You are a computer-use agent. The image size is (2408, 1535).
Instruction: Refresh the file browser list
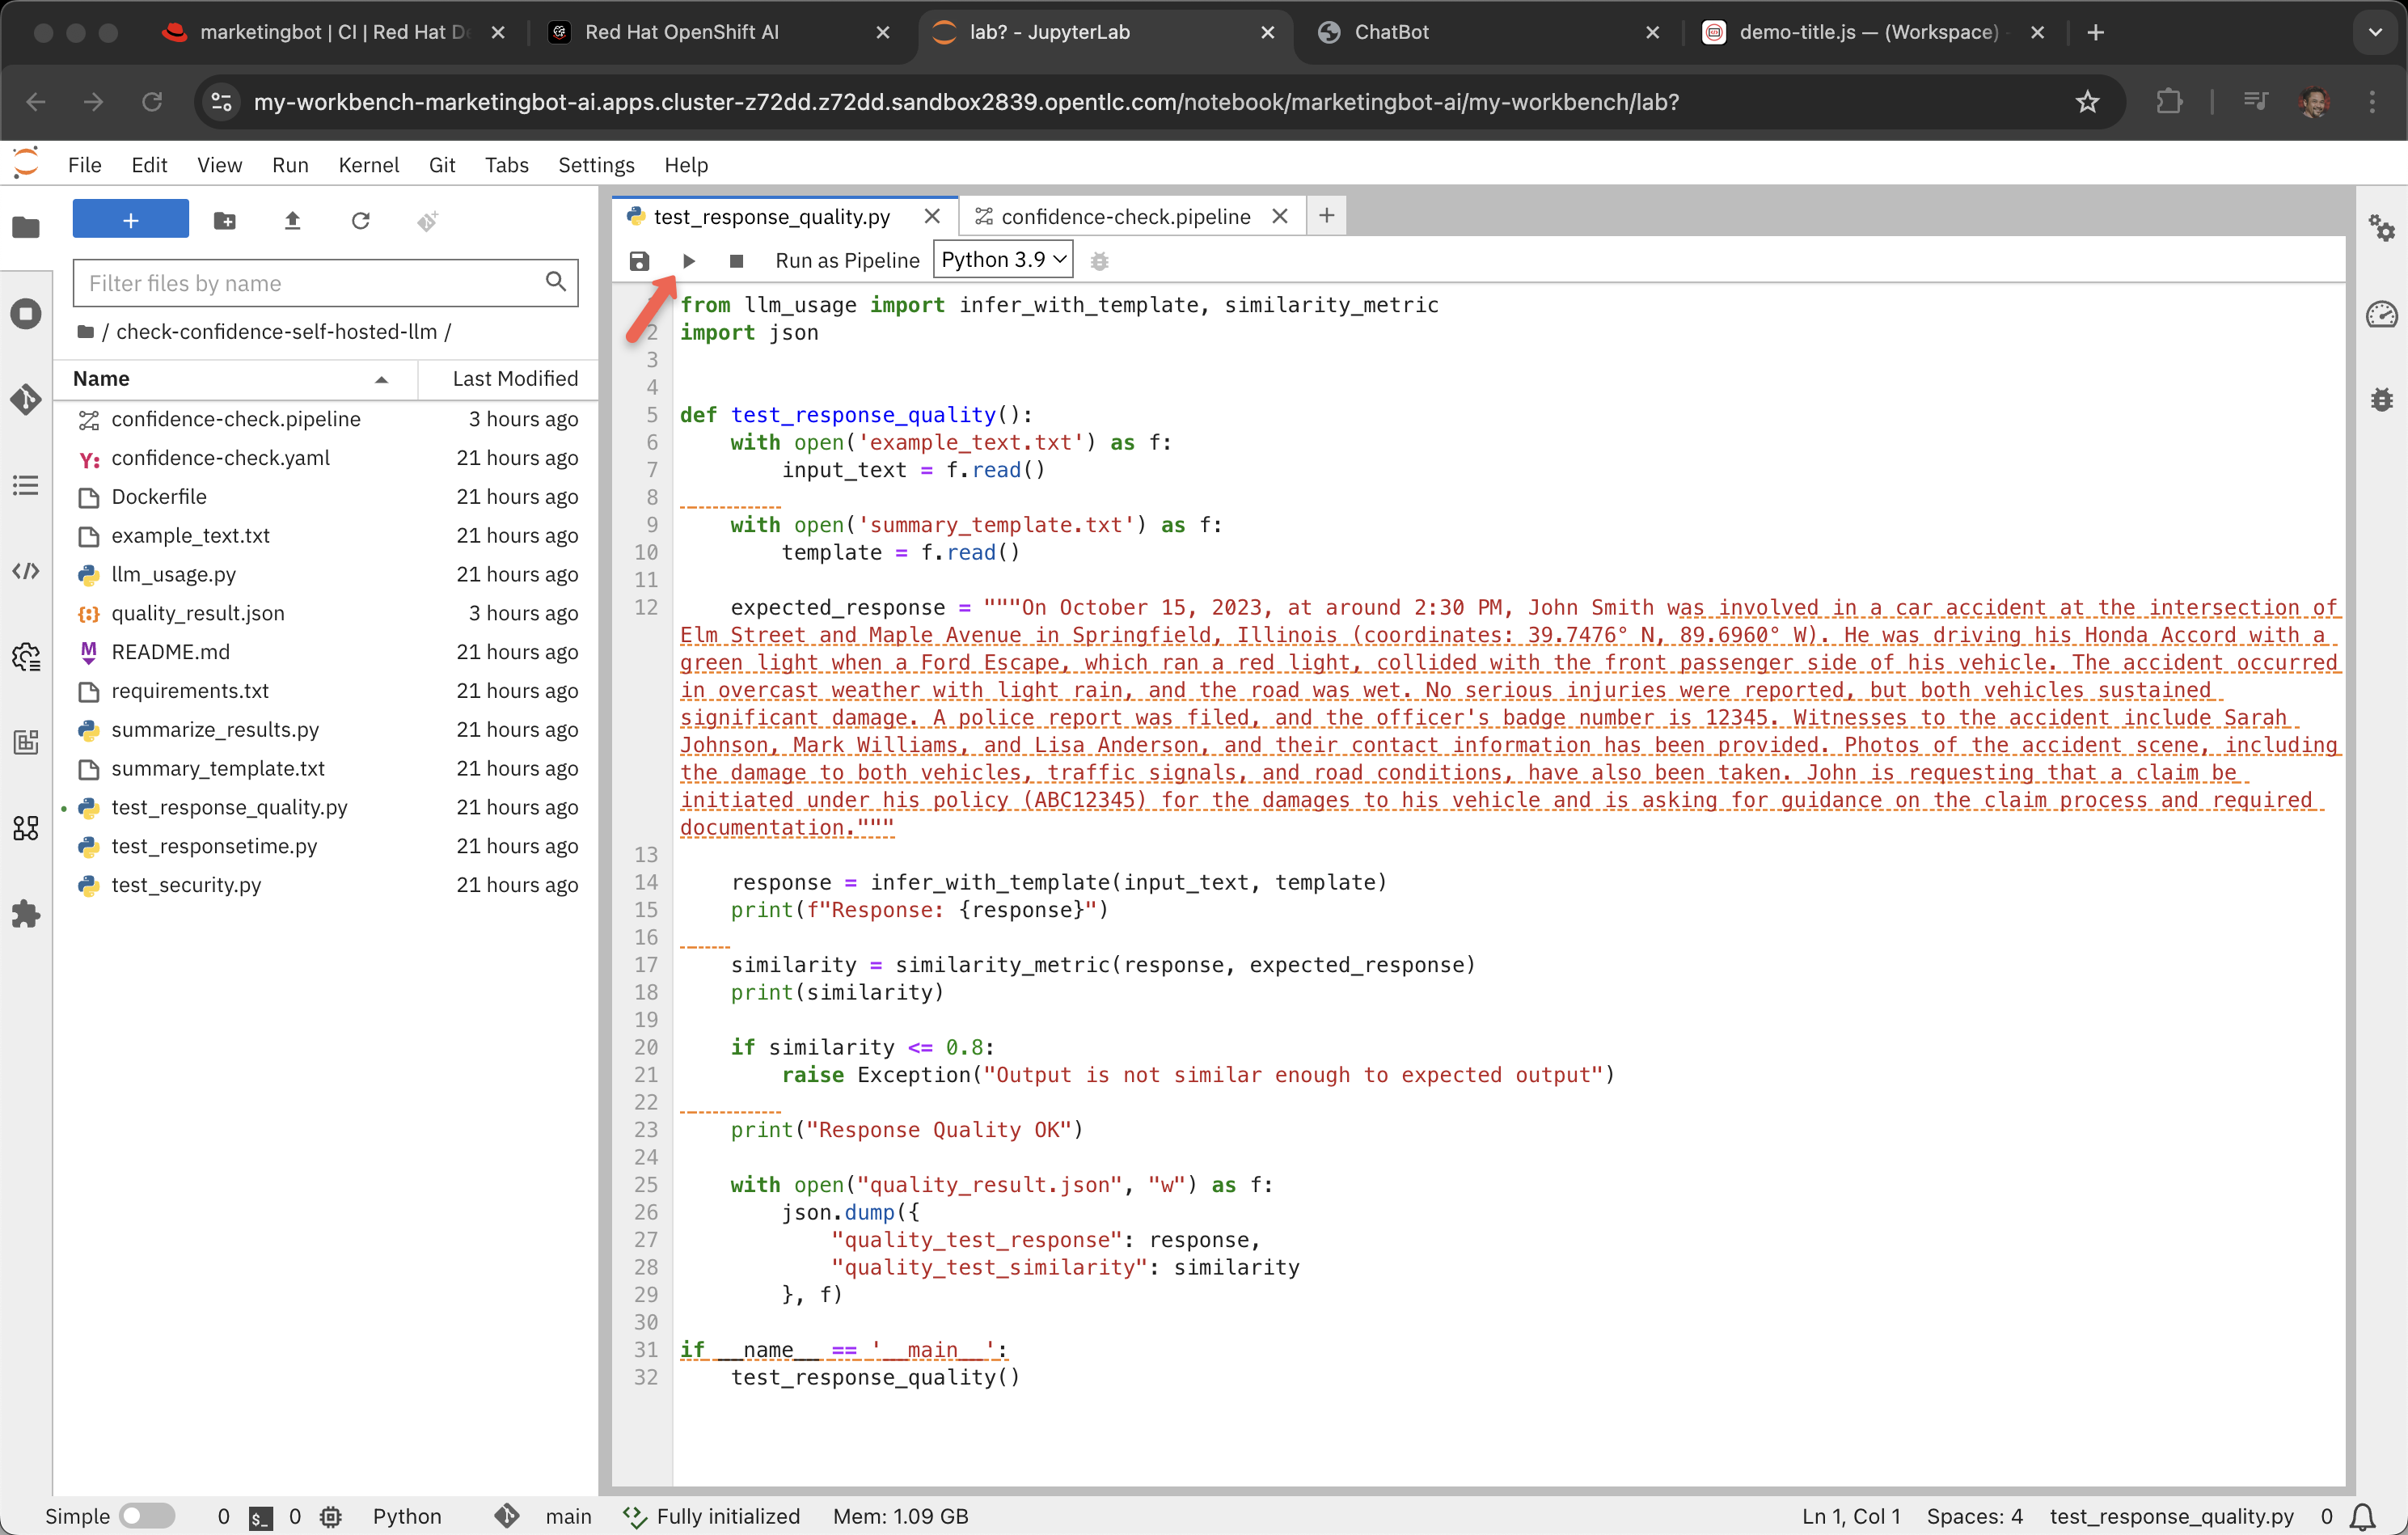(x=360, y=221)
